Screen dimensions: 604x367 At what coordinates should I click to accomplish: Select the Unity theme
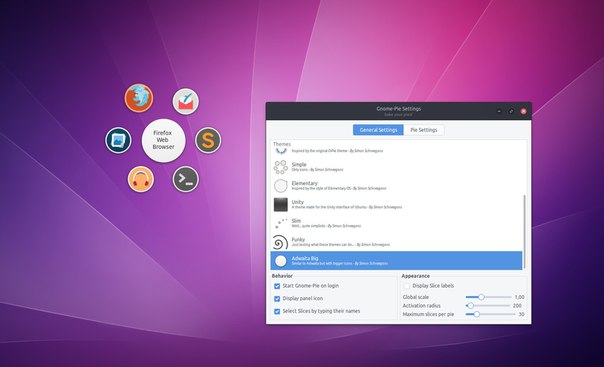(397, 204)
